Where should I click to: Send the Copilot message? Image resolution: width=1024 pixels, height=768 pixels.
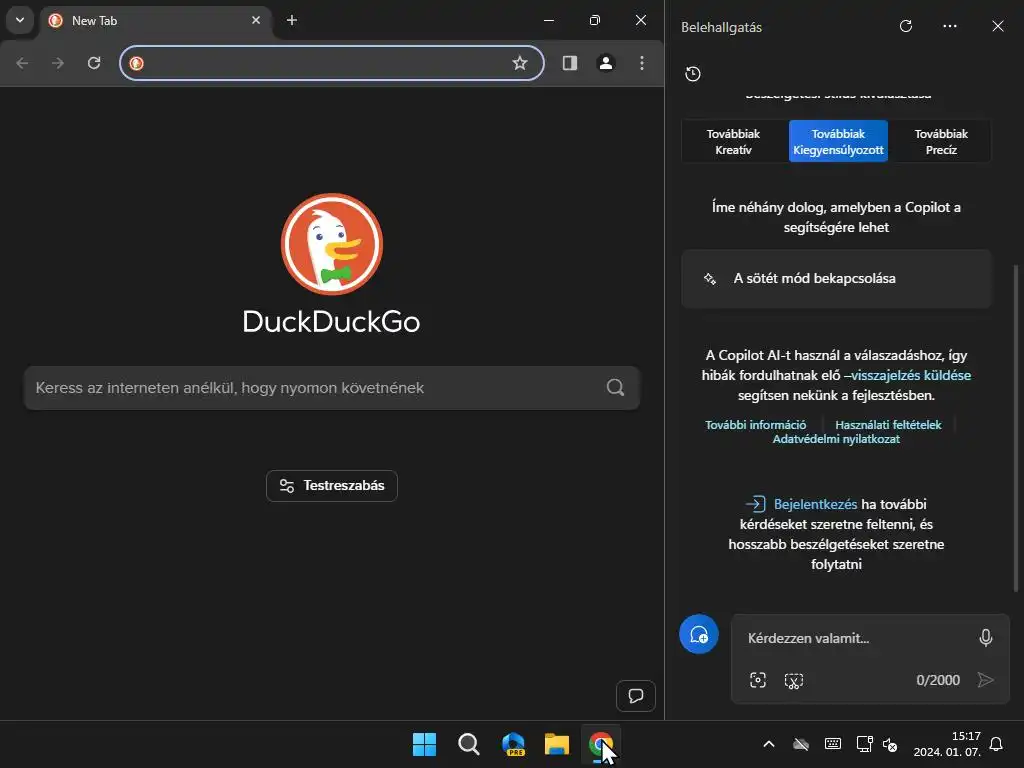[985, 680]
